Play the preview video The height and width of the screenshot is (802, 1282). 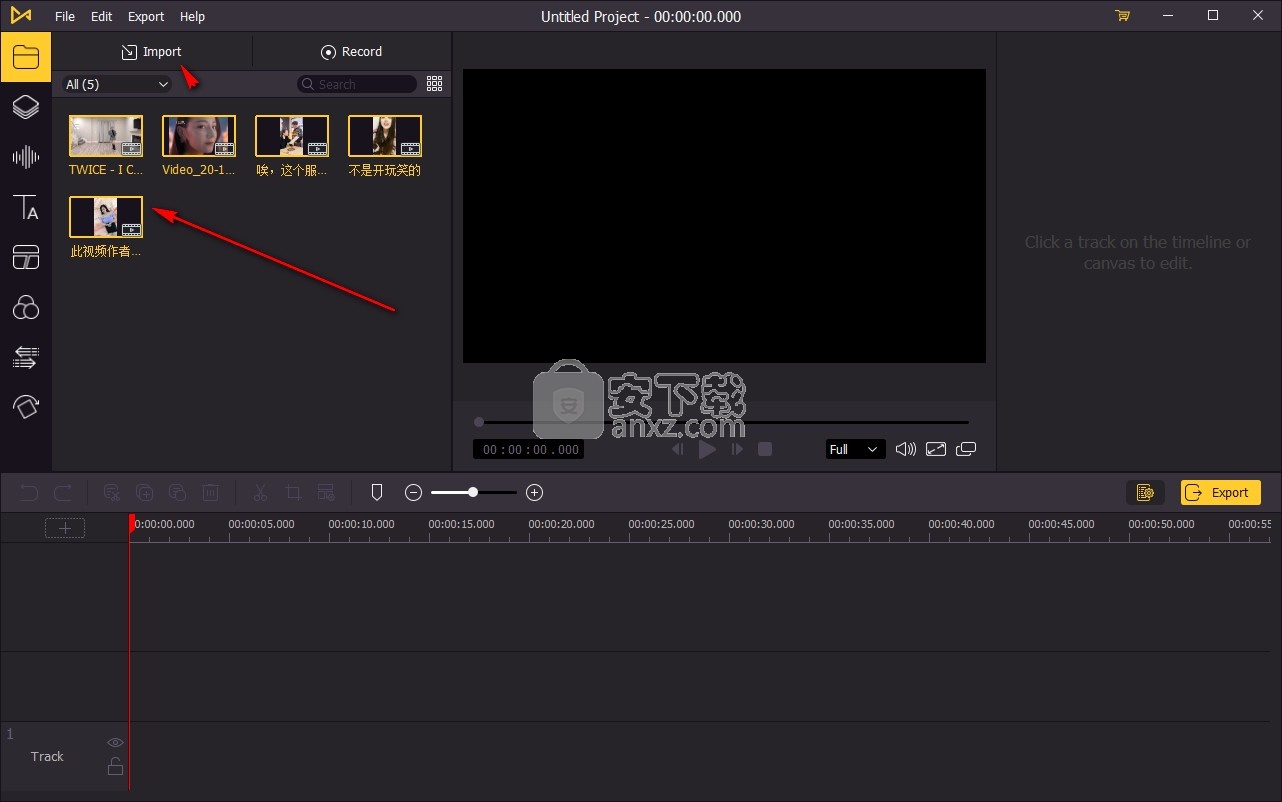coord(707,449)
